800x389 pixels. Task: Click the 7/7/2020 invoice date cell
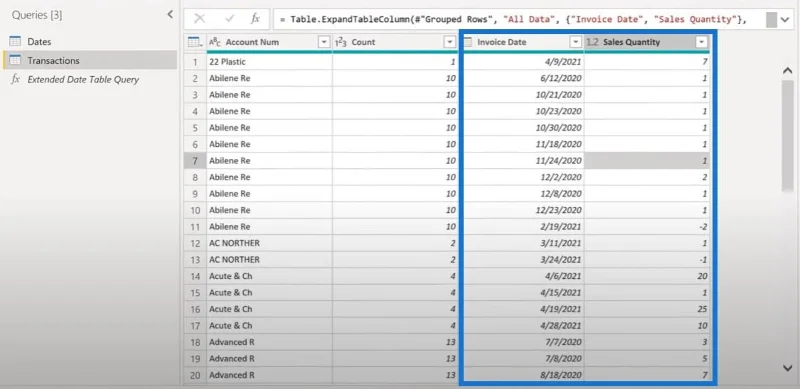tap(523, 342)
